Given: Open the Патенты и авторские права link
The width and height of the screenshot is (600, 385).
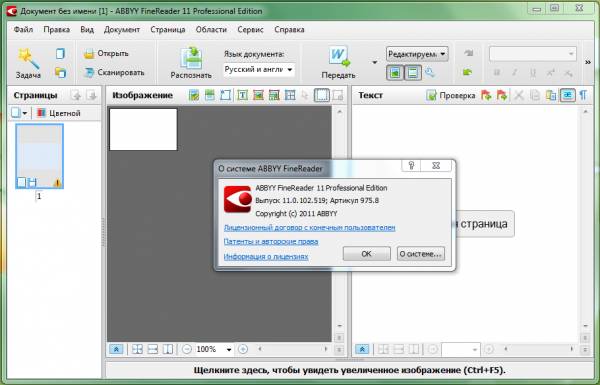Looking at the screenshot, I should point(271,241).
